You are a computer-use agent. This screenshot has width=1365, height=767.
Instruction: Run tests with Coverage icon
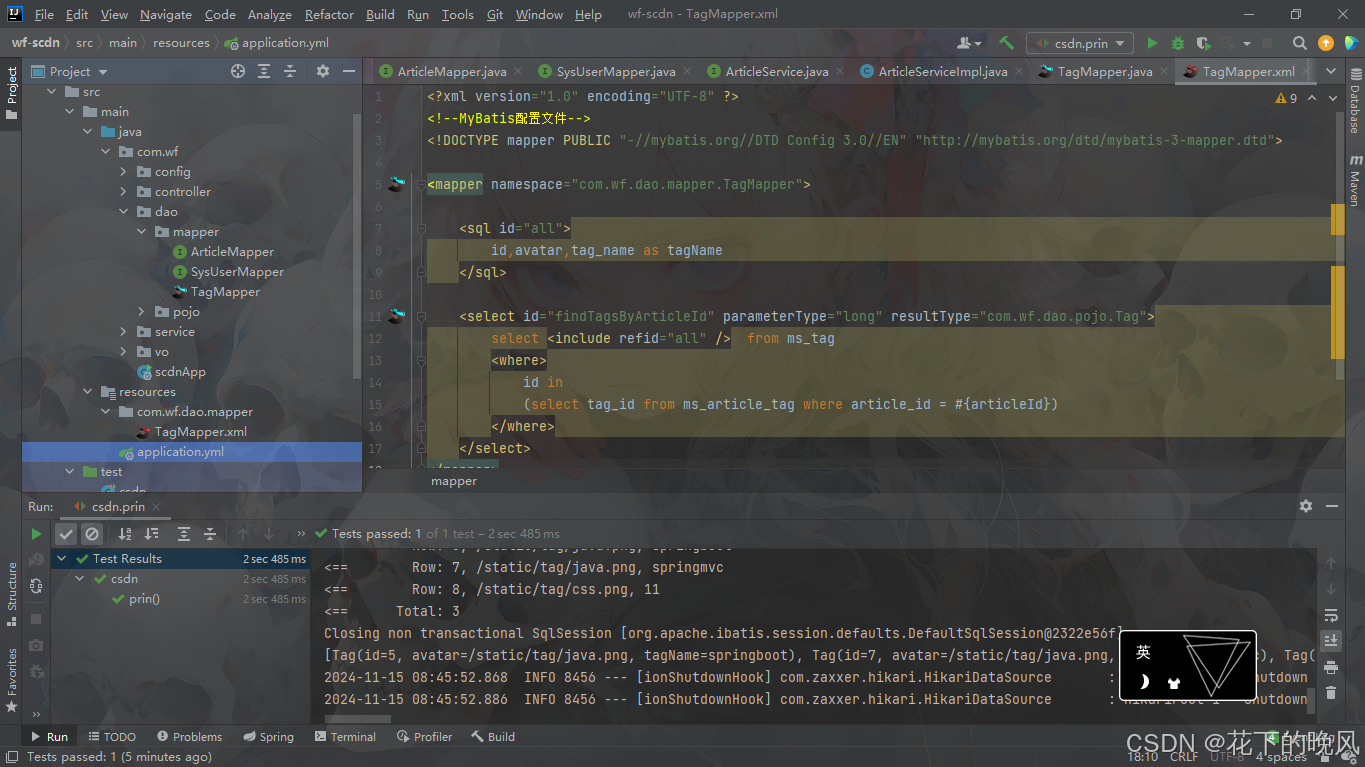pos(1203,42)
